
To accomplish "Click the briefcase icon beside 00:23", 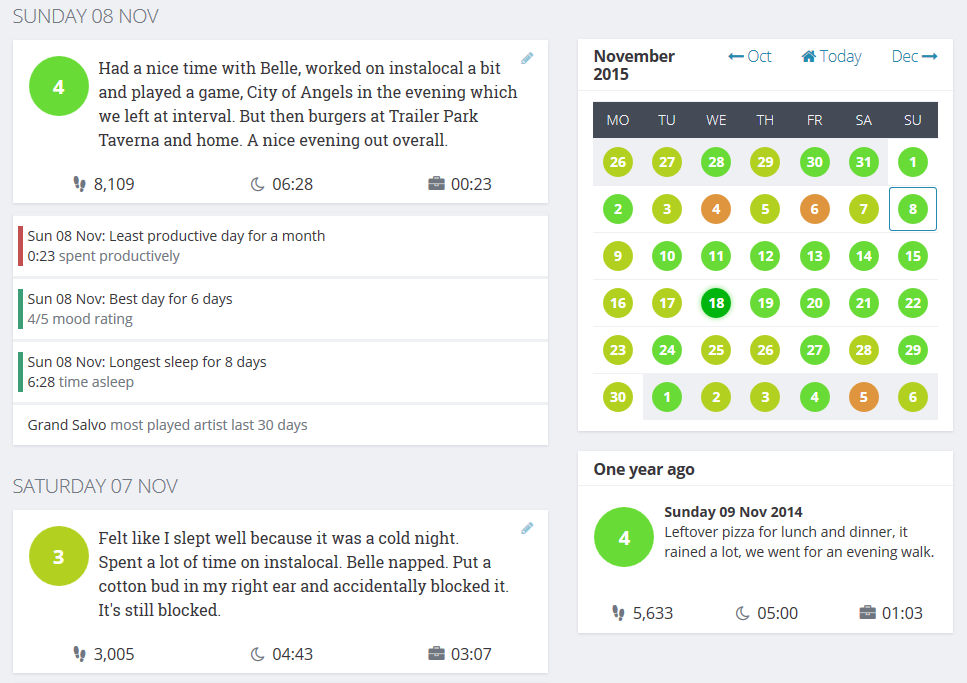I will tap(436, 184).
